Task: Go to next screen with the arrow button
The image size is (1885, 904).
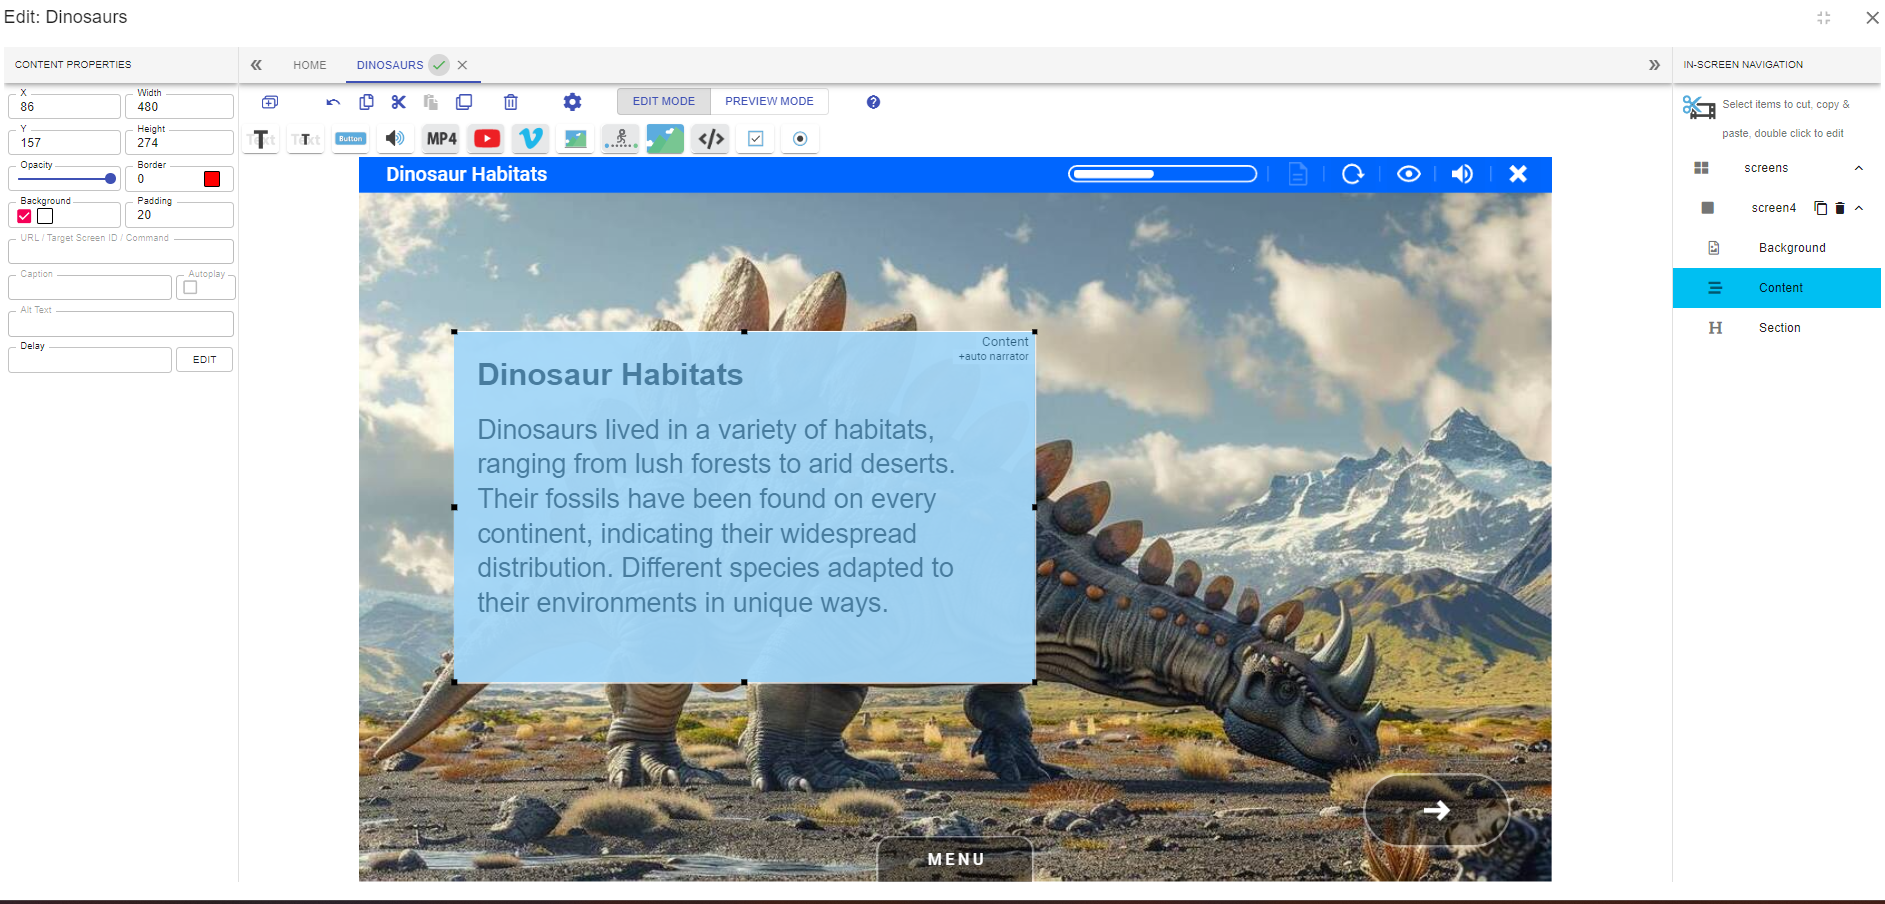Action: [1436, 810]
